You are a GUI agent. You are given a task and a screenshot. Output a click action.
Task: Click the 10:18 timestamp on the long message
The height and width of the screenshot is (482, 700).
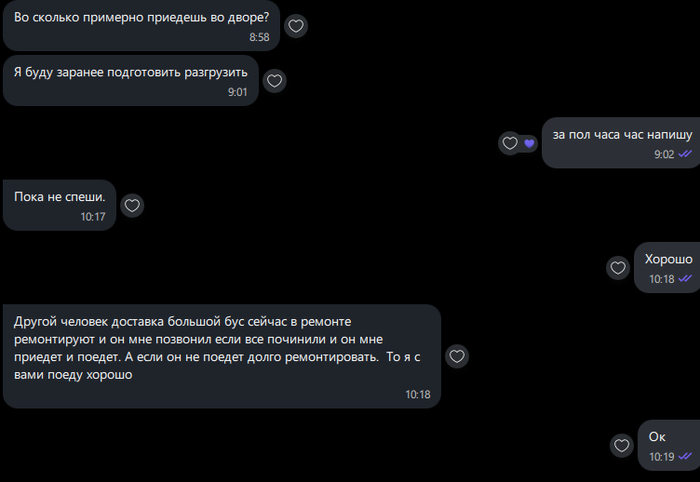pos(418,395)
